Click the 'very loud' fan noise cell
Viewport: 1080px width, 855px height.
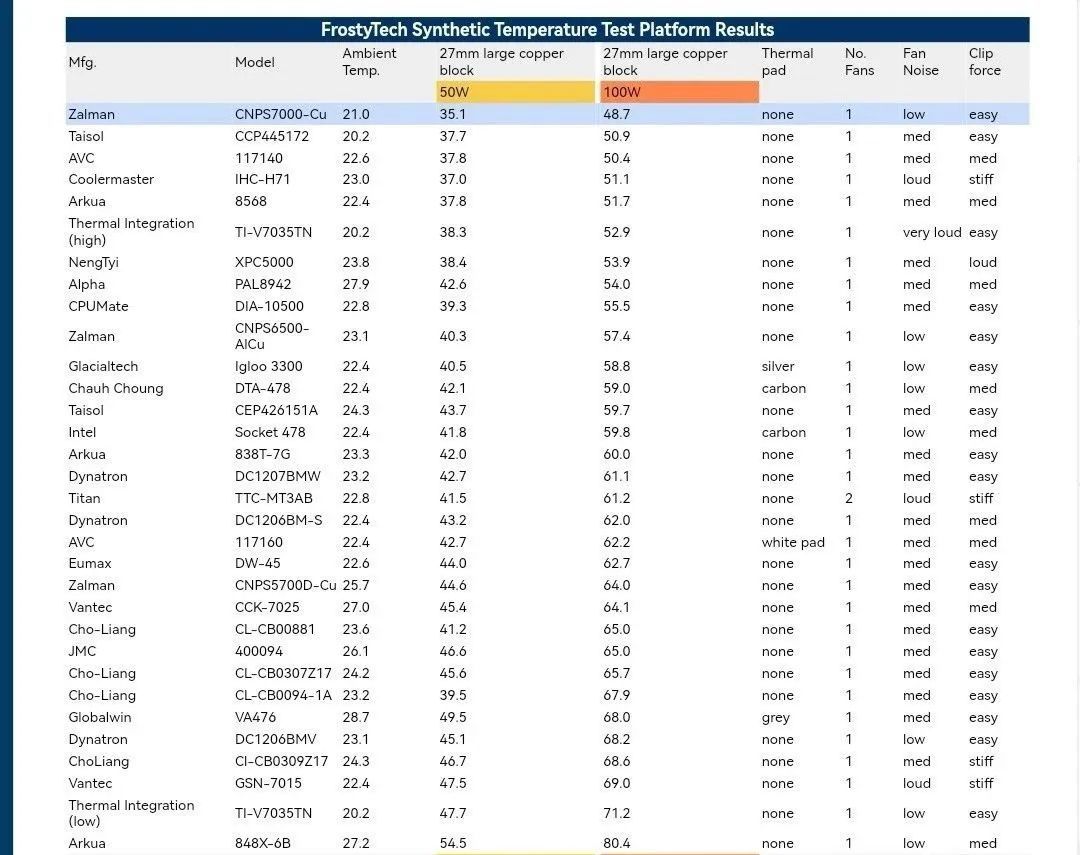(x=932, y=232)
